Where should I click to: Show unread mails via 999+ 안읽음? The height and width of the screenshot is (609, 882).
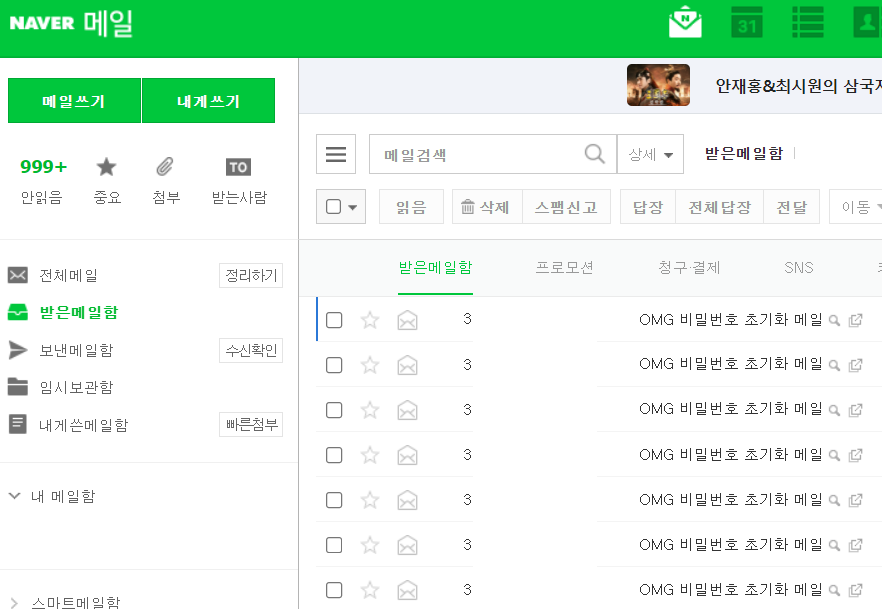(x=43, y=181)
